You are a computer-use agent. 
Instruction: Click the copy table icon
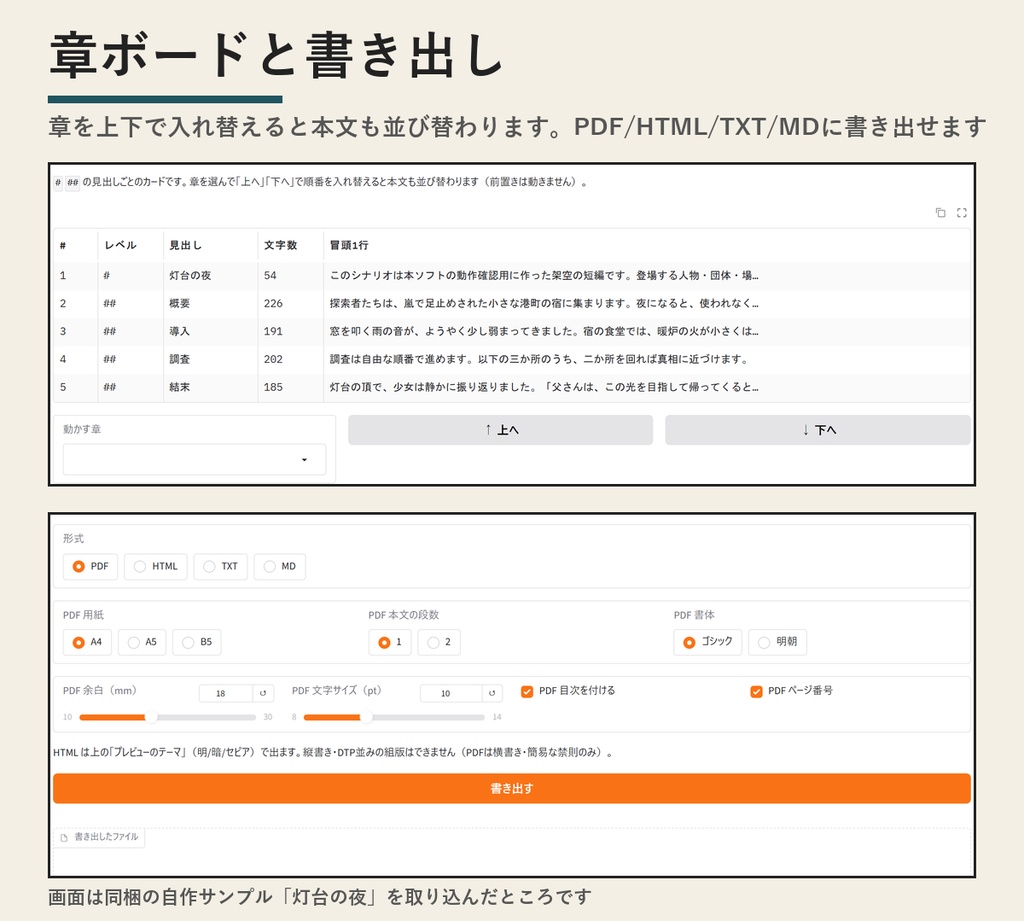coord(940,212)
